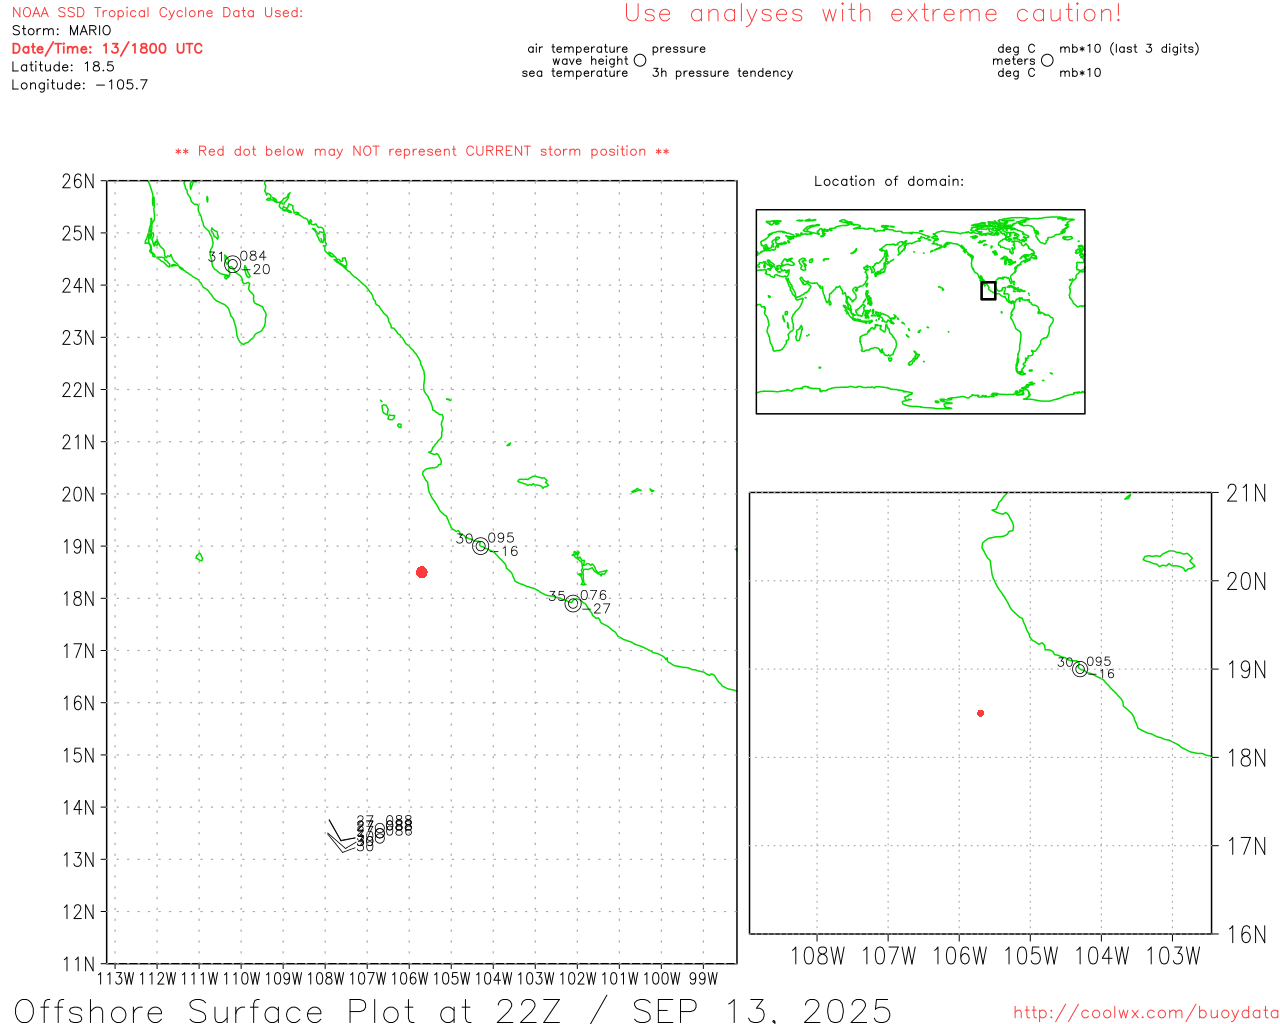Select the coastal station circle reading 076
The image size is (1280, 1024).
tap(573, 603)
